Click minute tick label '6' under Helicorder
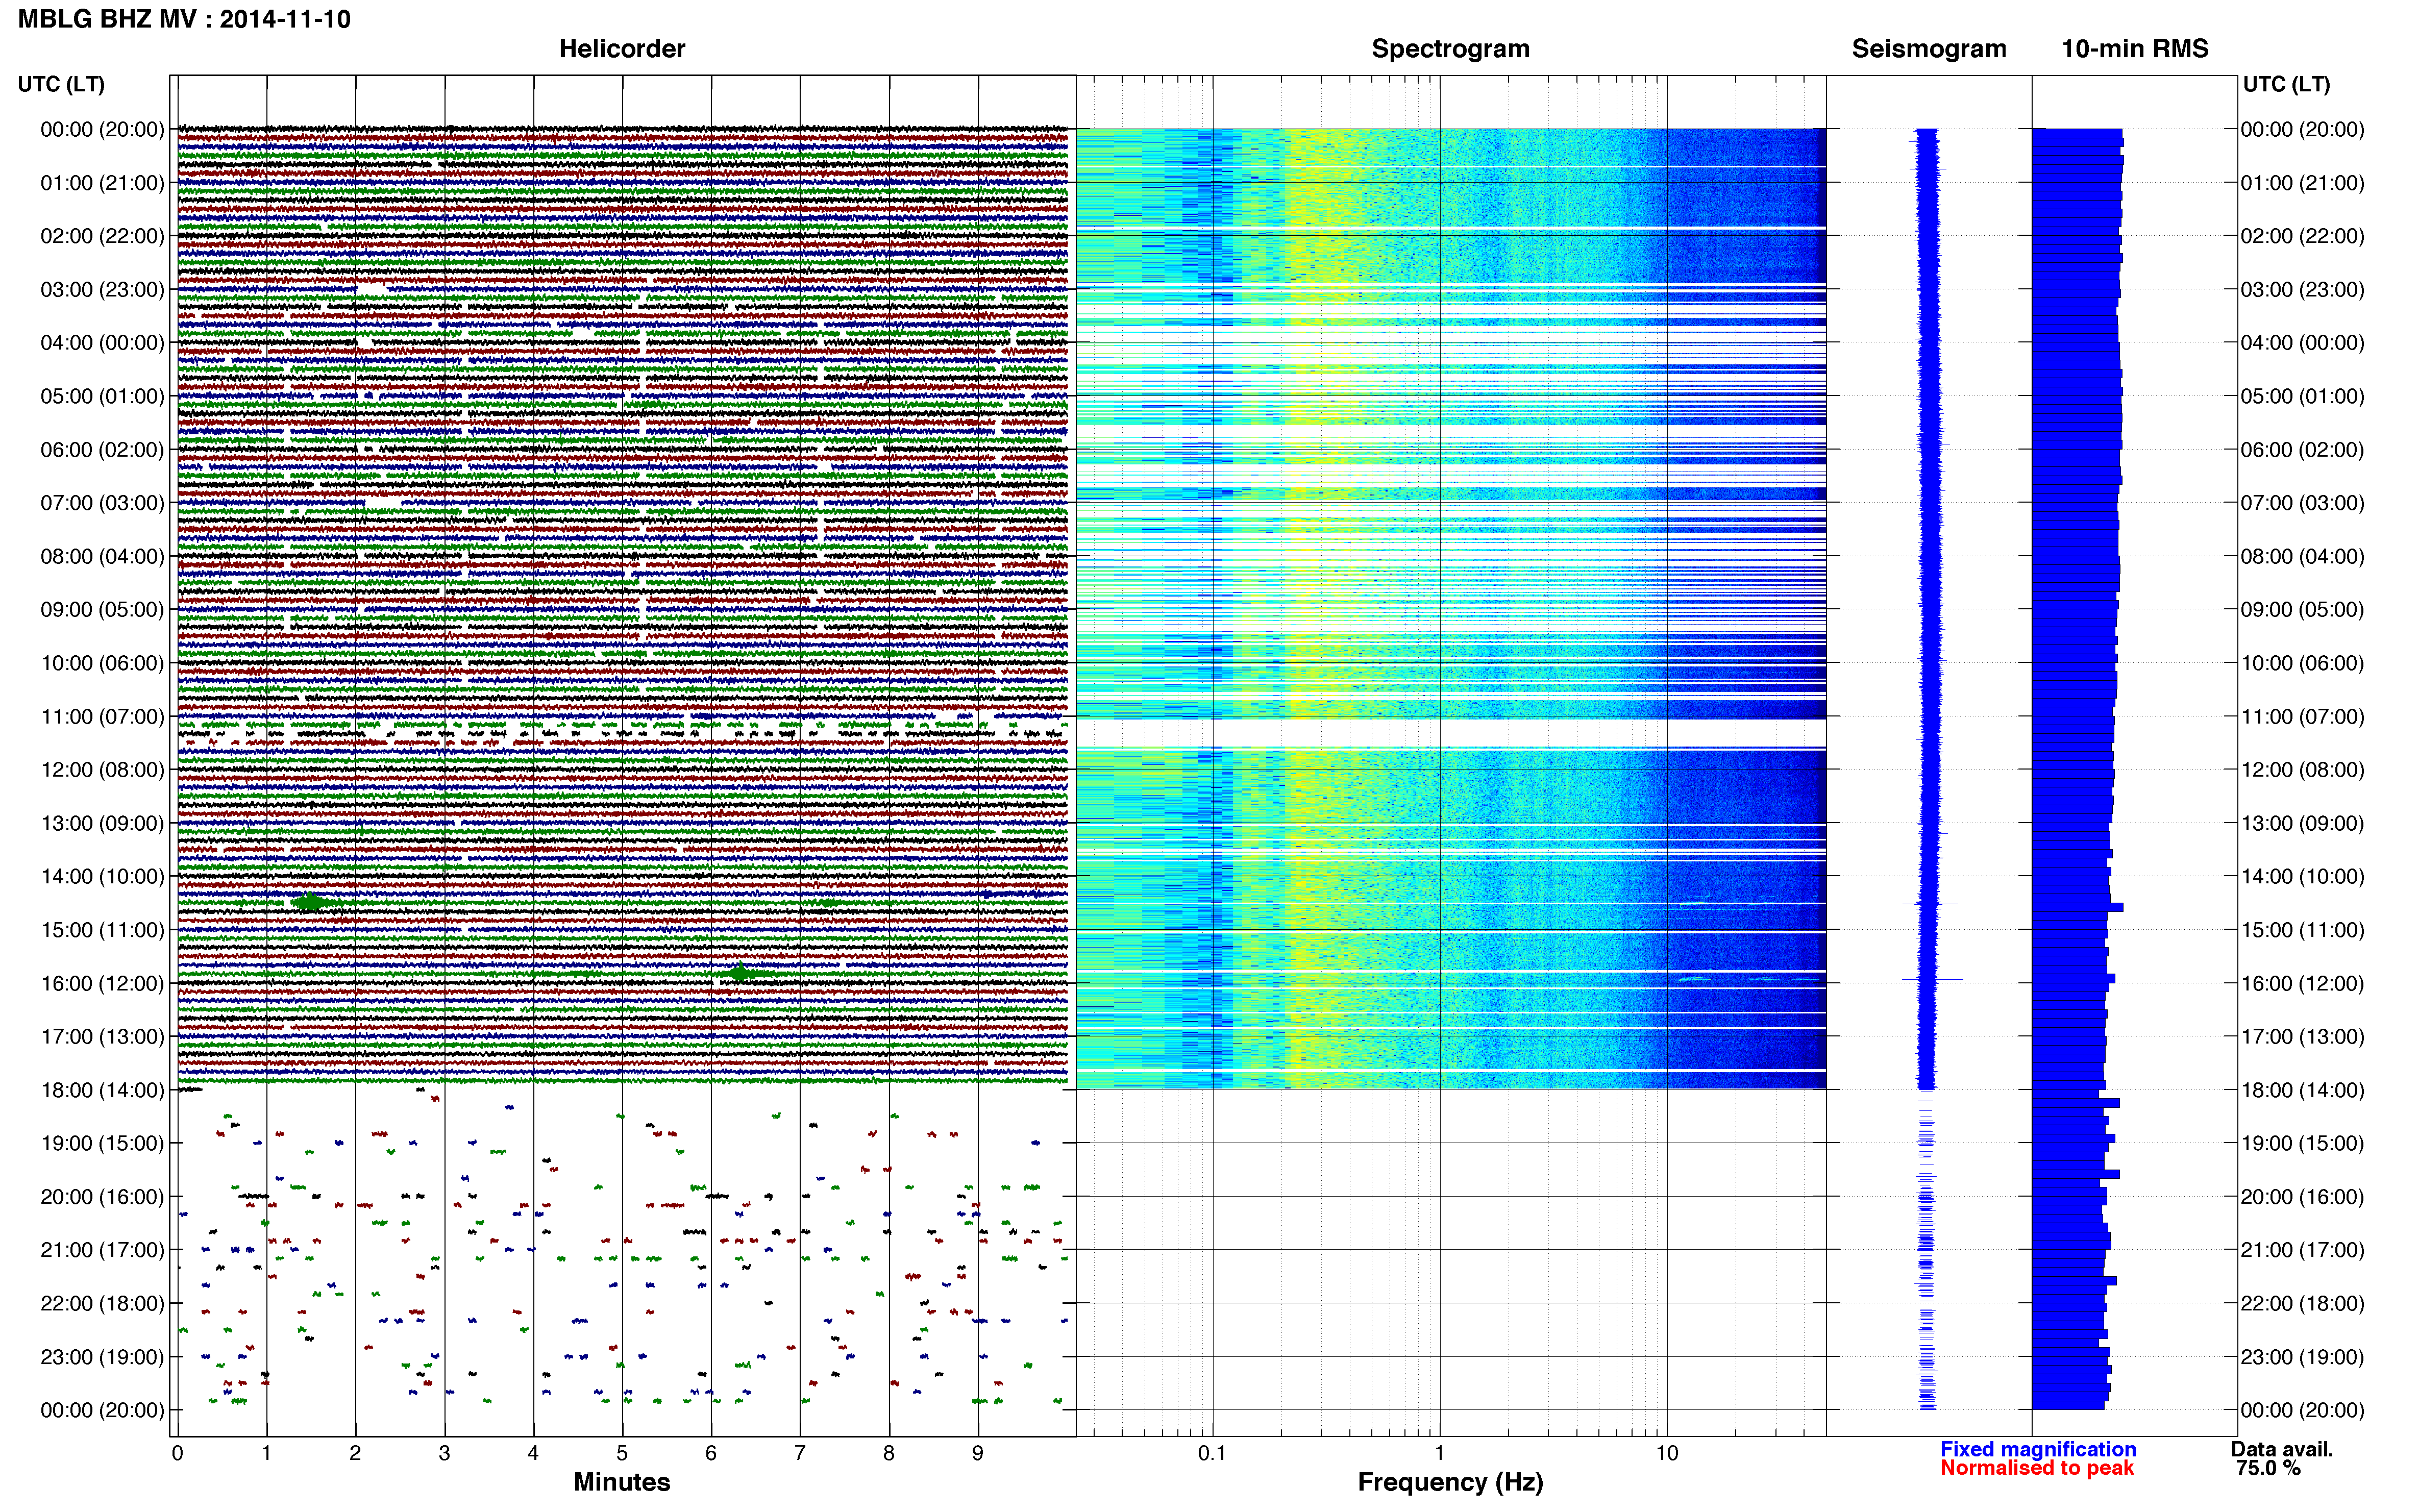 (x=711, y=1453)
